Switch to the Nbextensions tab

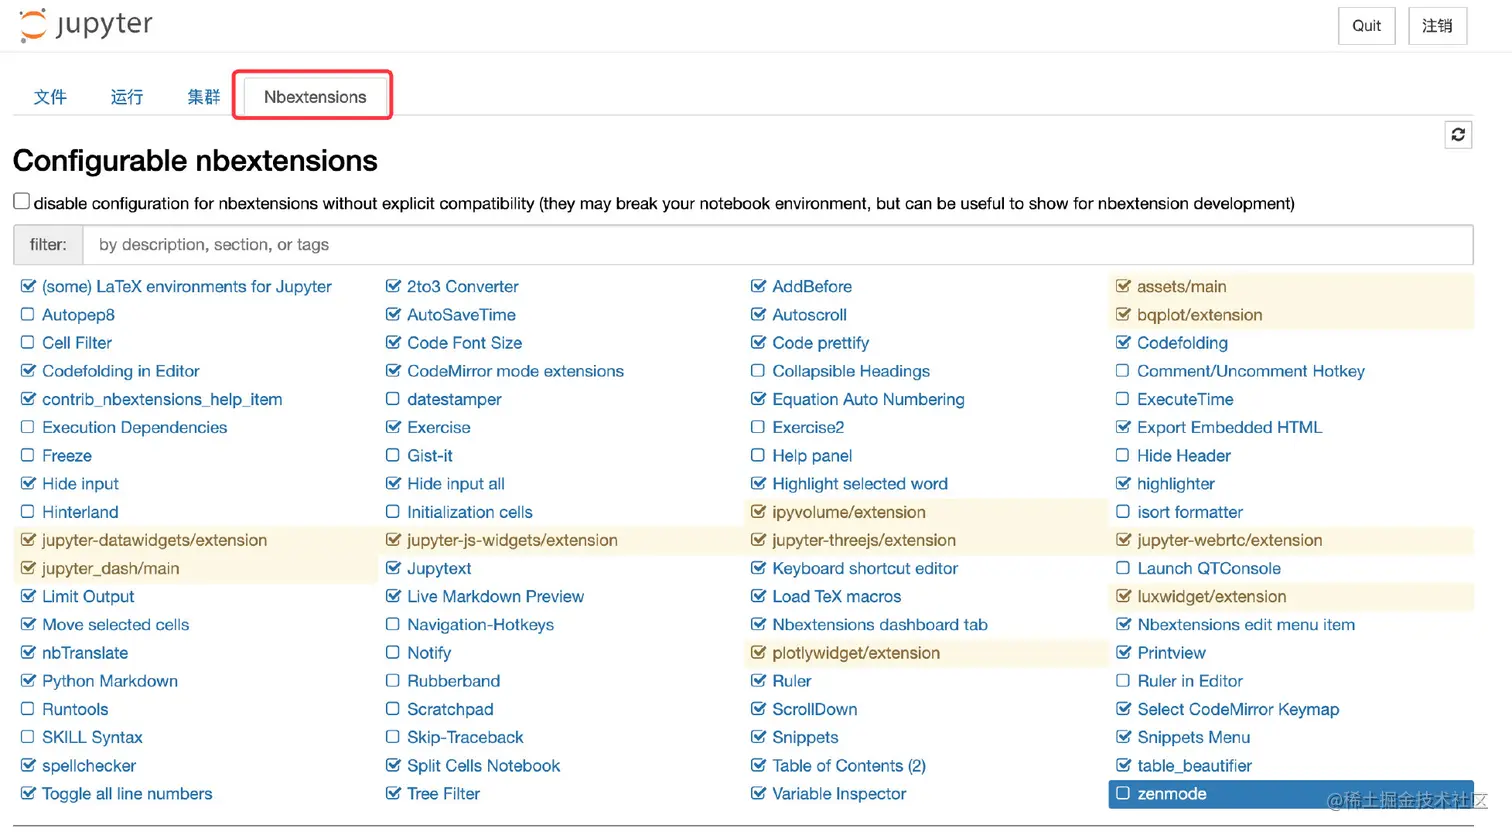coord(315,96)
